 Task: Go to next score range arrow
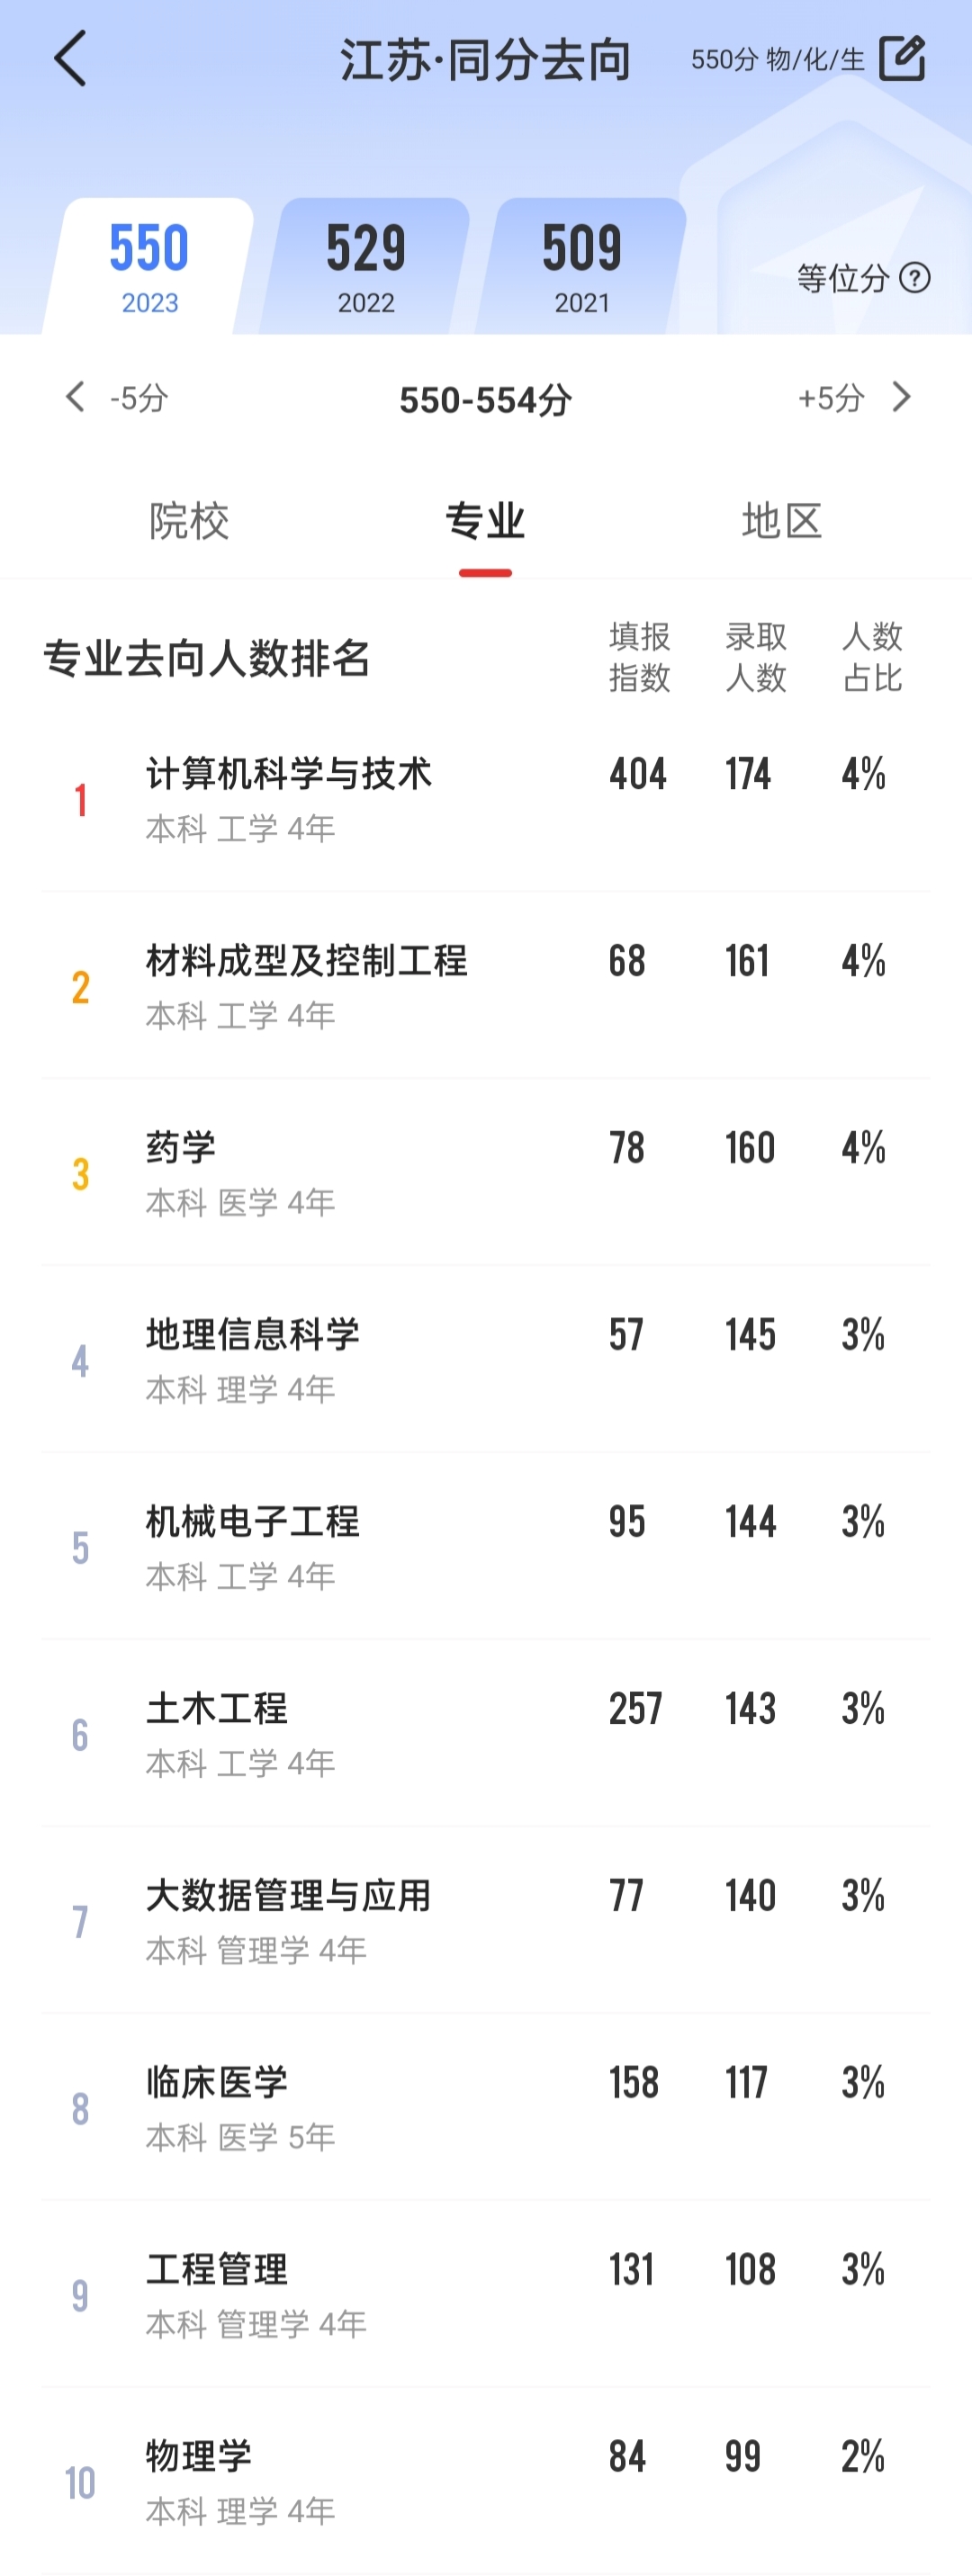click(902, 397)
